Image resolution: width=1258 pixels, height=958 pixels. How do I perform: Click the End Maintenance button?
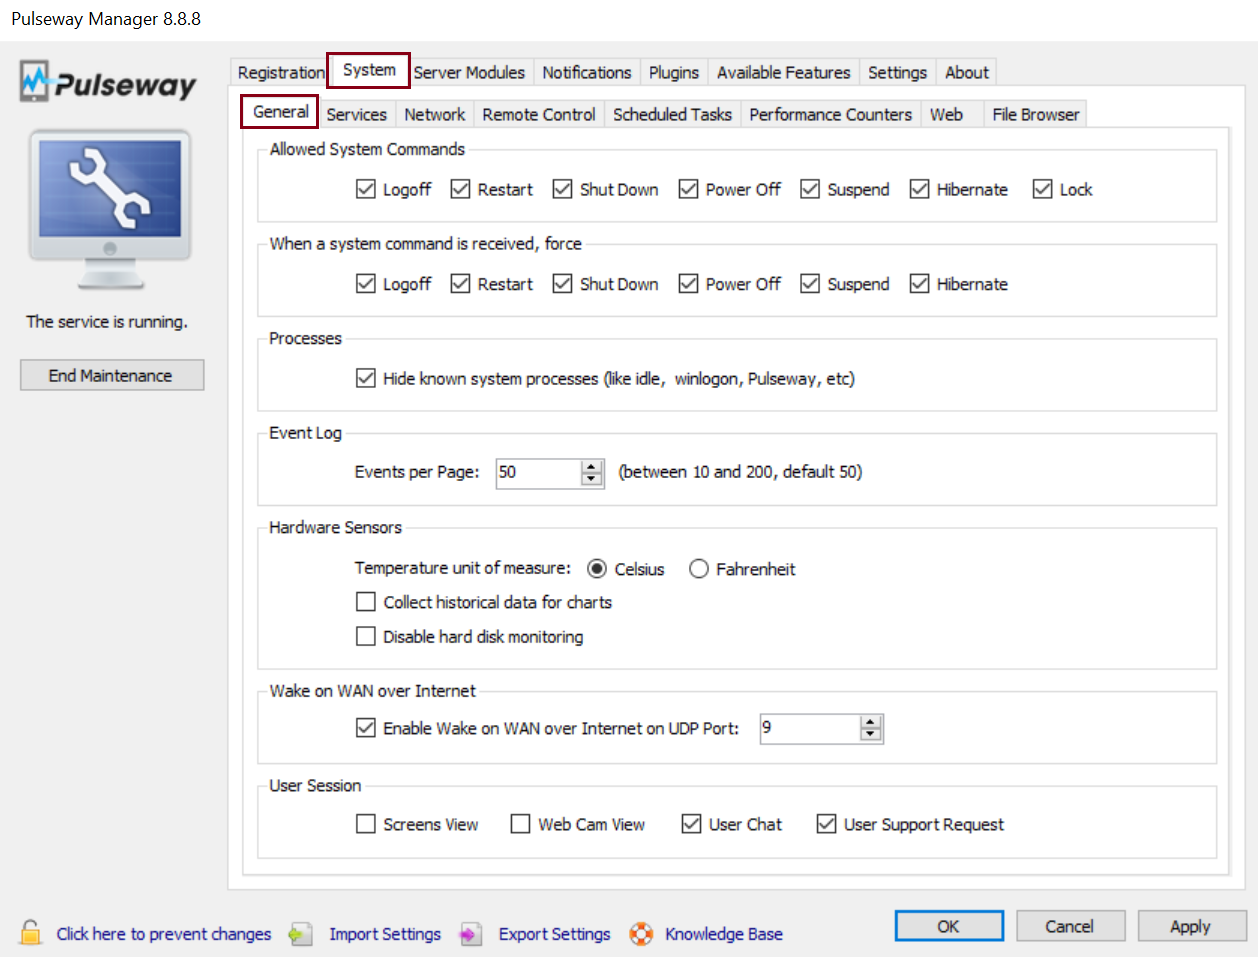112,375
